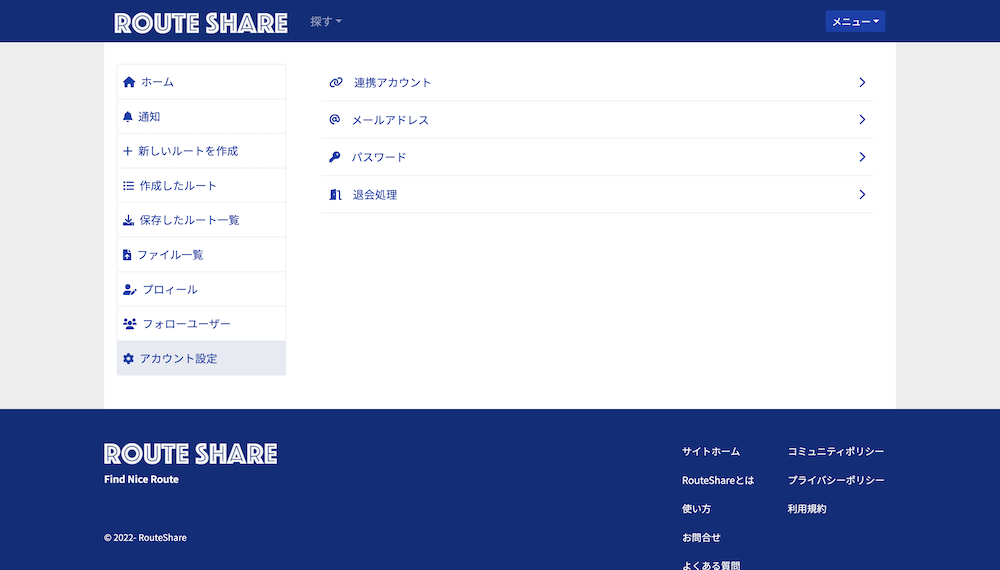Open ファイル一覧 in the sidebar
The image size is (1000, 570).
point(202,254)
